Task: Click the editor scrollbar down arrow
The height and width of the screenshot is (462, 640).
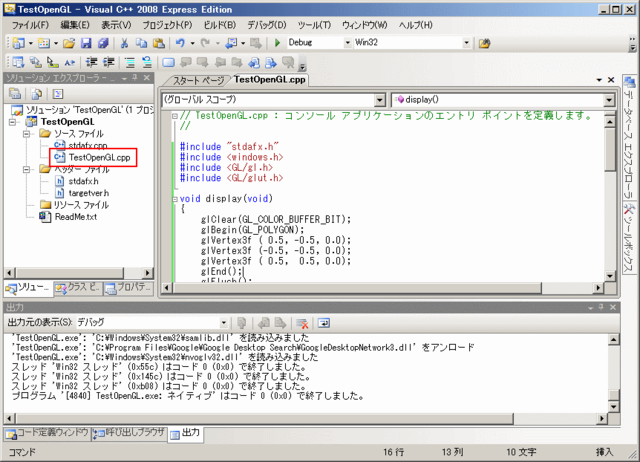Action: 610,276
